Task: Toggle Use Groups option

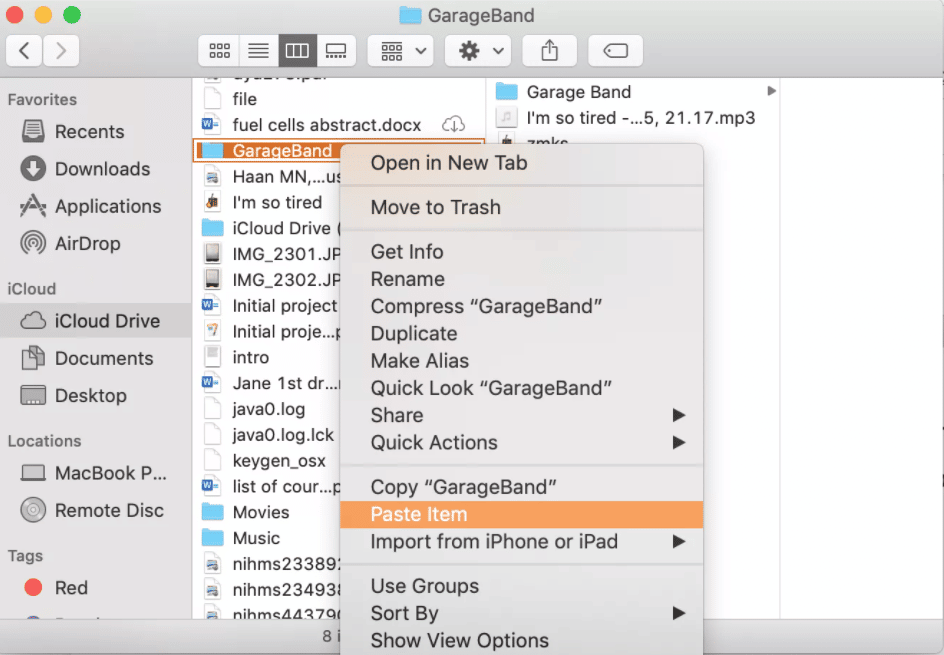Action: pos(521,586)
